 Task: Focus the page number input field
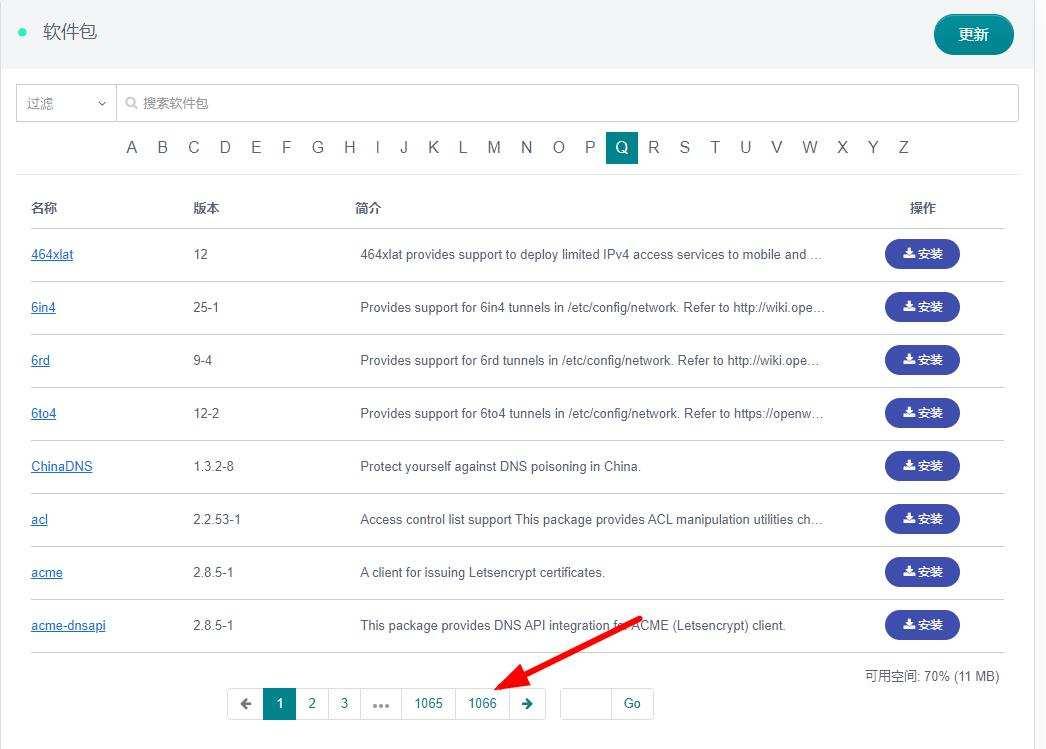(x=585, y=703)
